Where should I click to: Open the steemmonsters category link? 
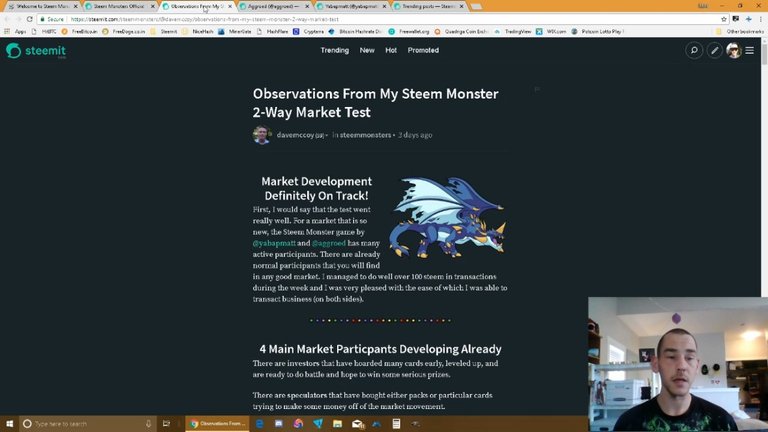click(x=365, y=135)
